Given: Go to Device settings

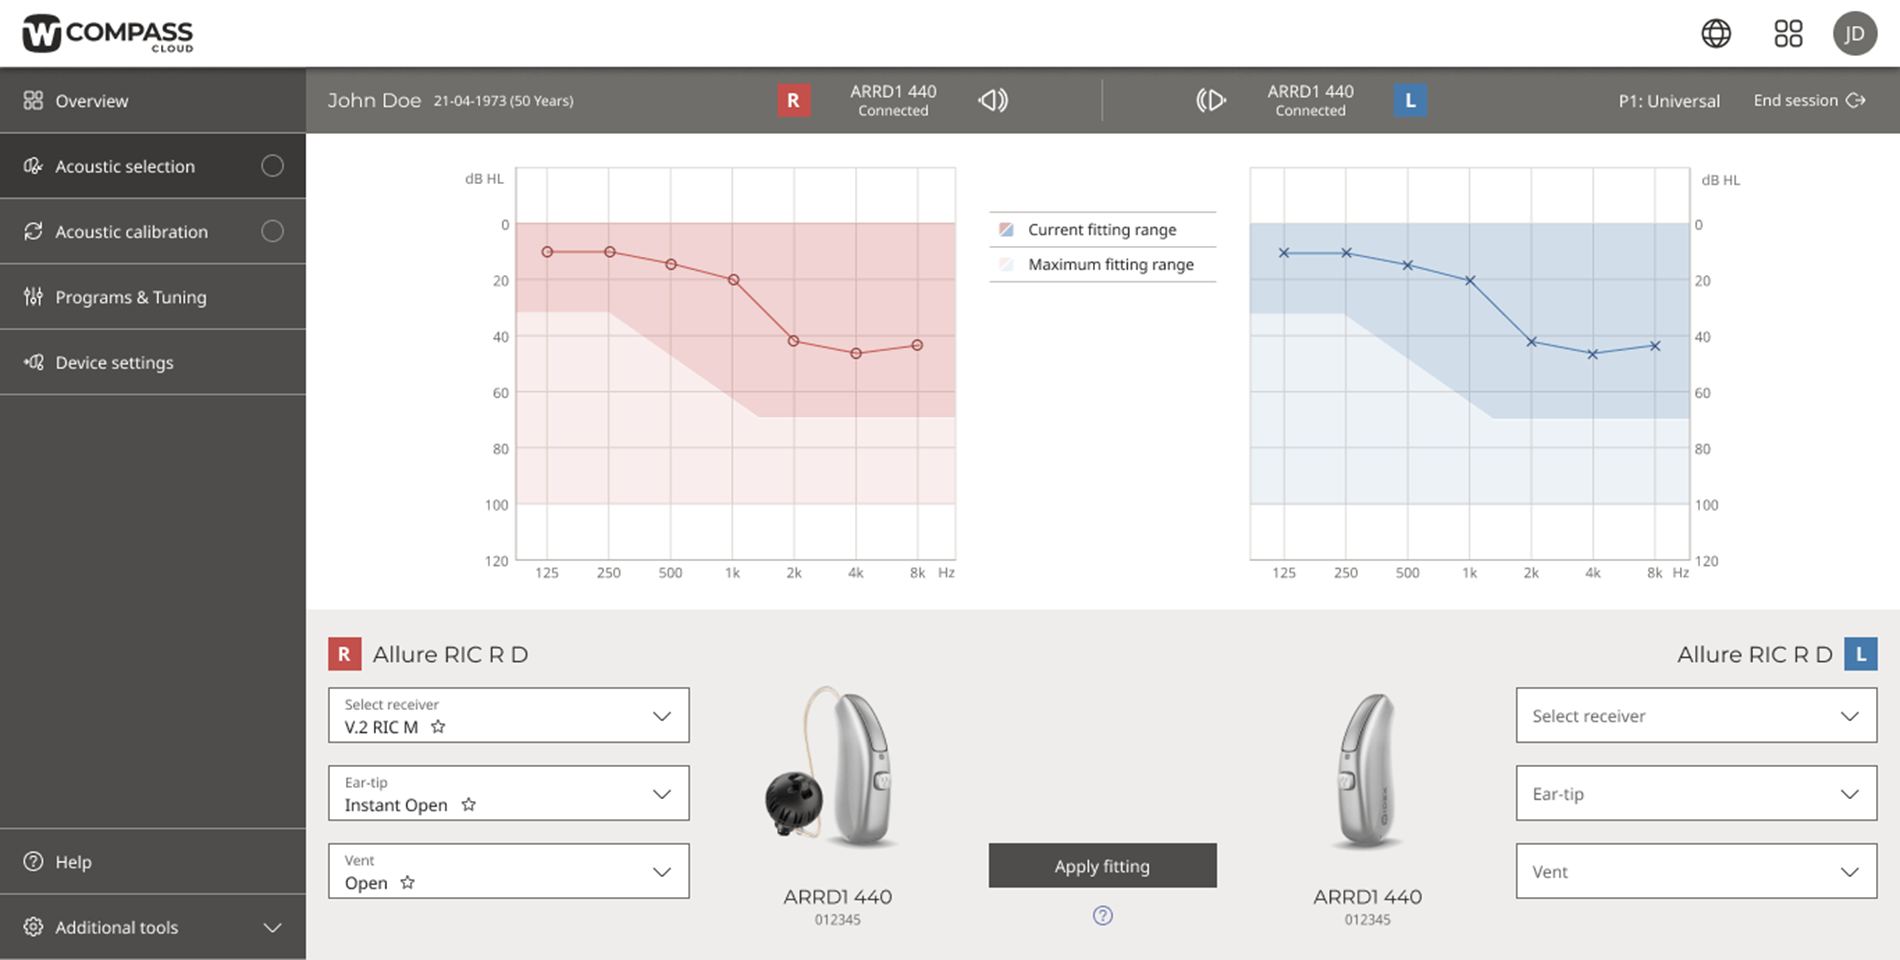Looking at the screenshot, I should click(114, 362).
